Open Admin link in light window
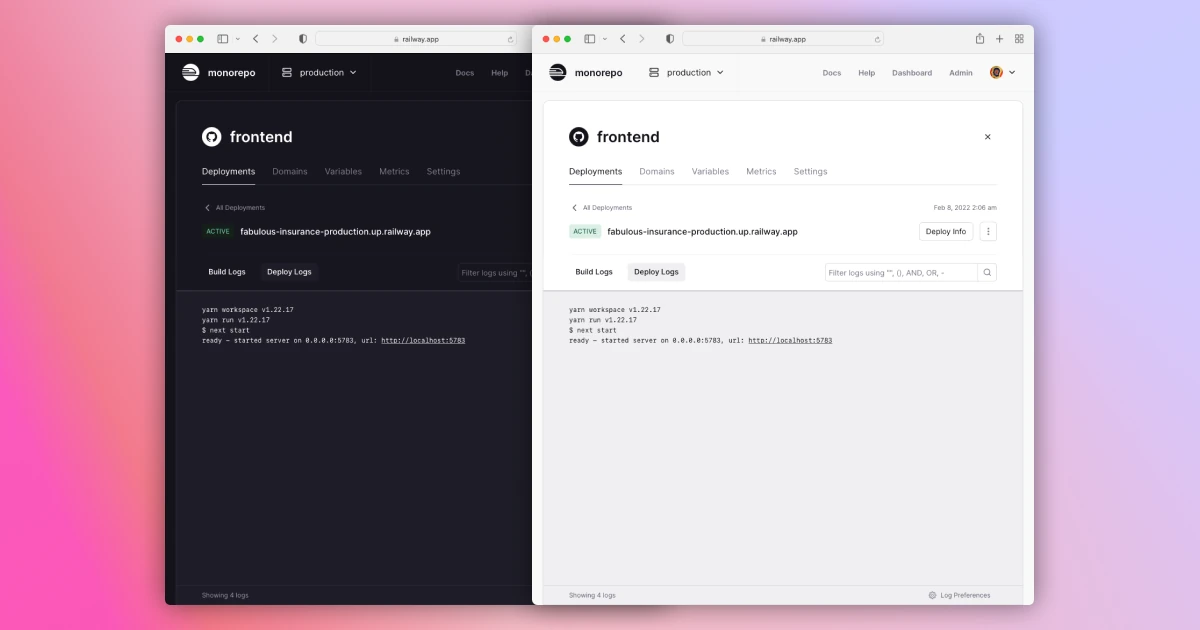This screenshot has height=630, width=1200. pyautogui.click(x=961, y=73)
